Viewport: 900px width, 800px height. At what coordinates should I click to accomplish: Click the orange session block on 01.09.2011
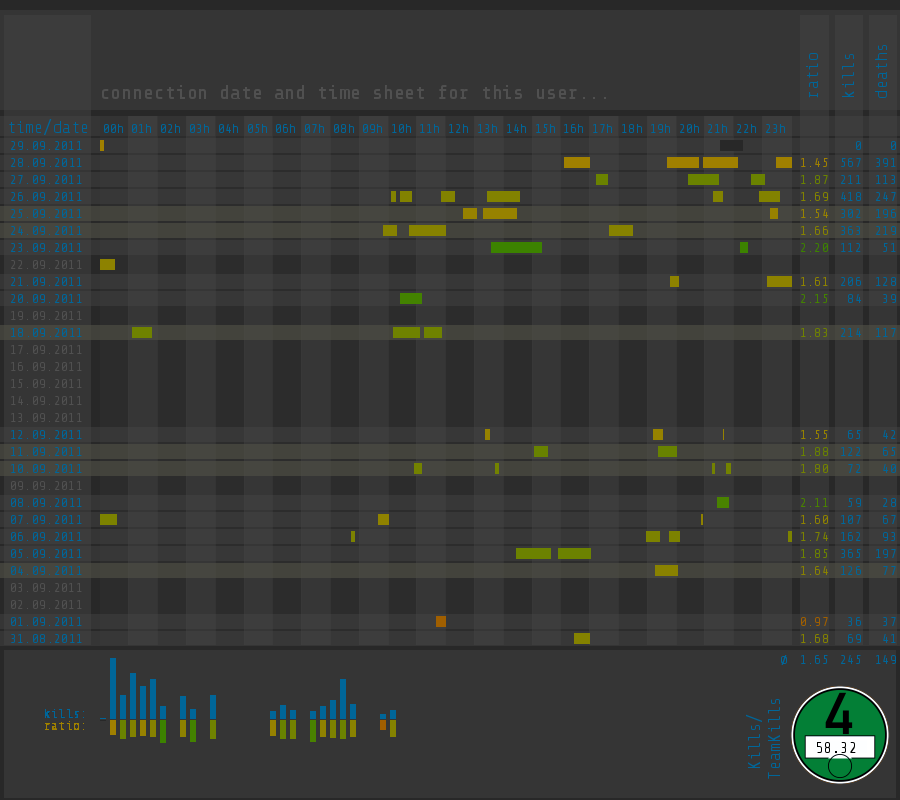pyautogui.click(x=441, y=622)
